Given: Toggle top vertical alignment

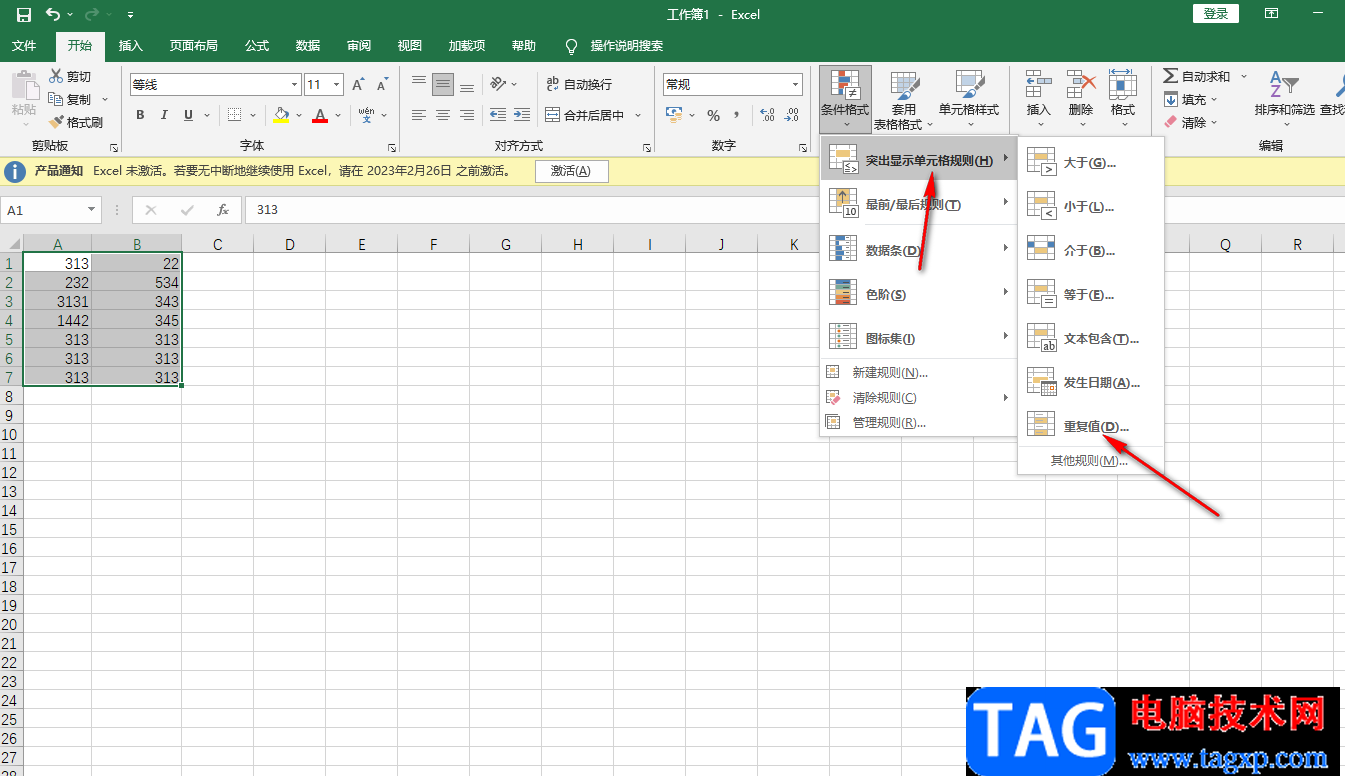Looking at the screenshot, I should tap(419, 85).
